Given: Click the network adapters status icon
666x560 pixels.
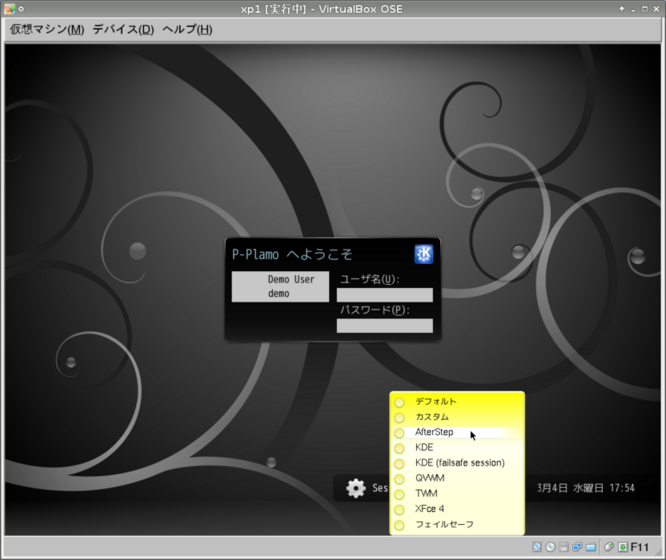Looking at the screenshot, I should (577, 547).
